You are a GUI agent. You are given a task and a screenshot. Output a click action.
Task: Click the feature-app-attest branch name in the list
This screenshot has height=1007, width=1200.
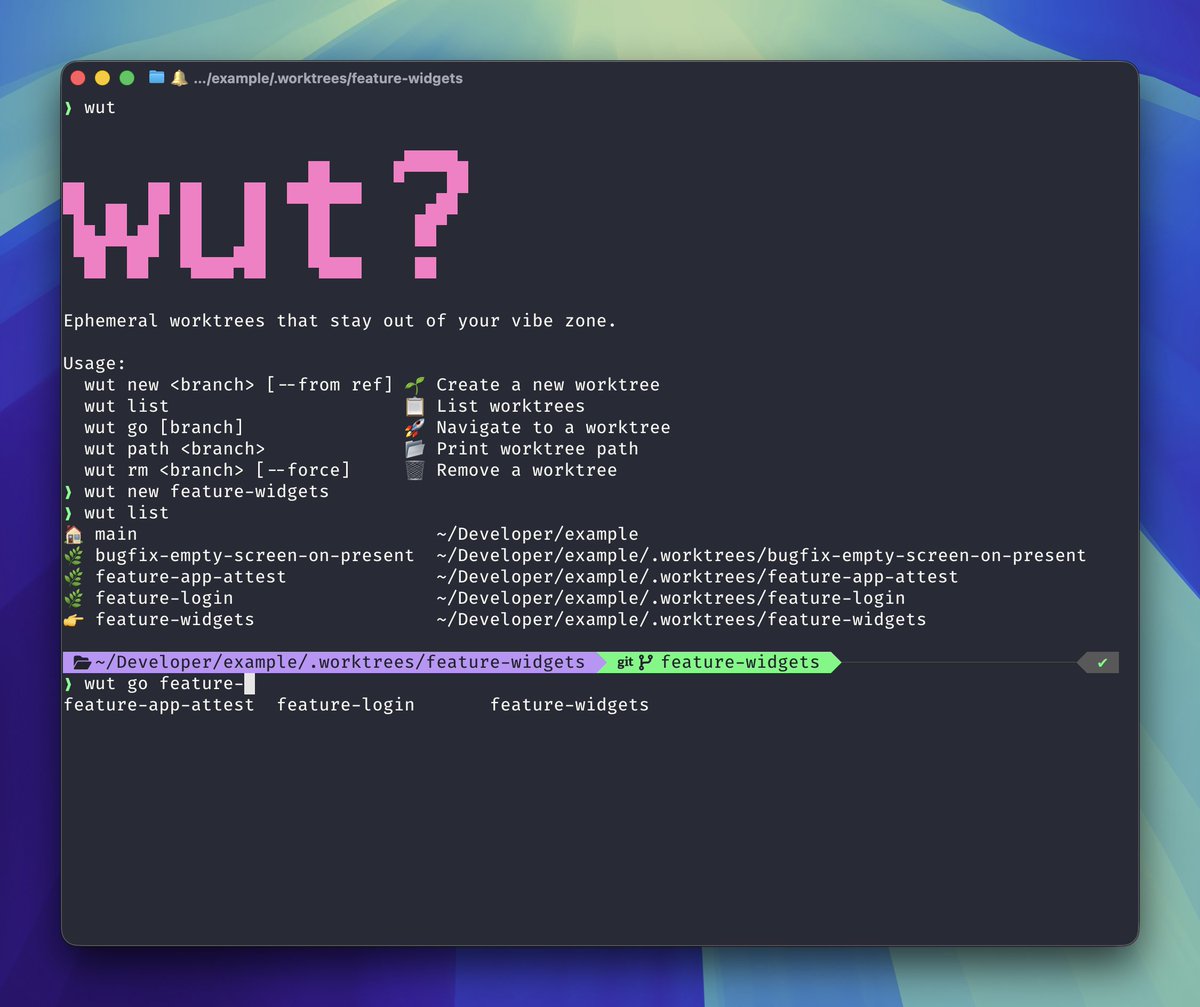(191, 577)
